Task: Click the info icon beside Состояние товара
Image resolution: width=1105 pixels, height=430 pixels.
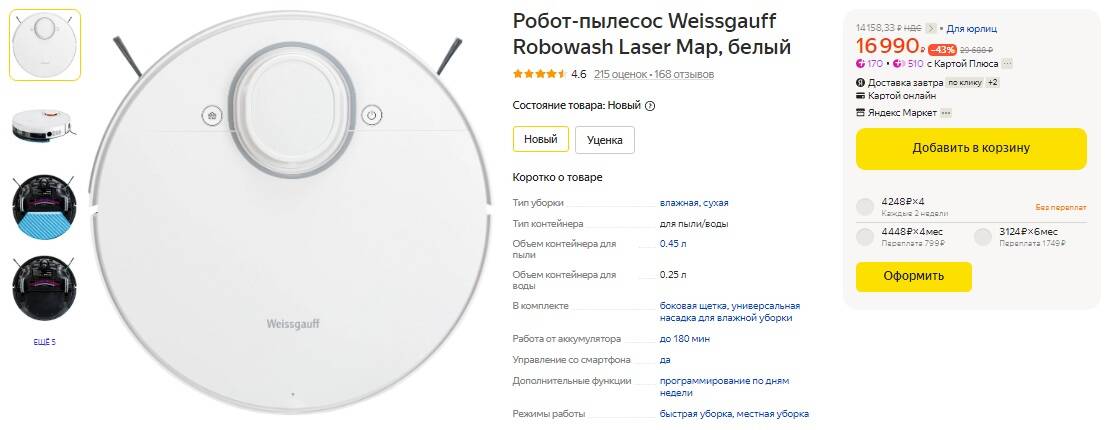Action: pos(650,105)
